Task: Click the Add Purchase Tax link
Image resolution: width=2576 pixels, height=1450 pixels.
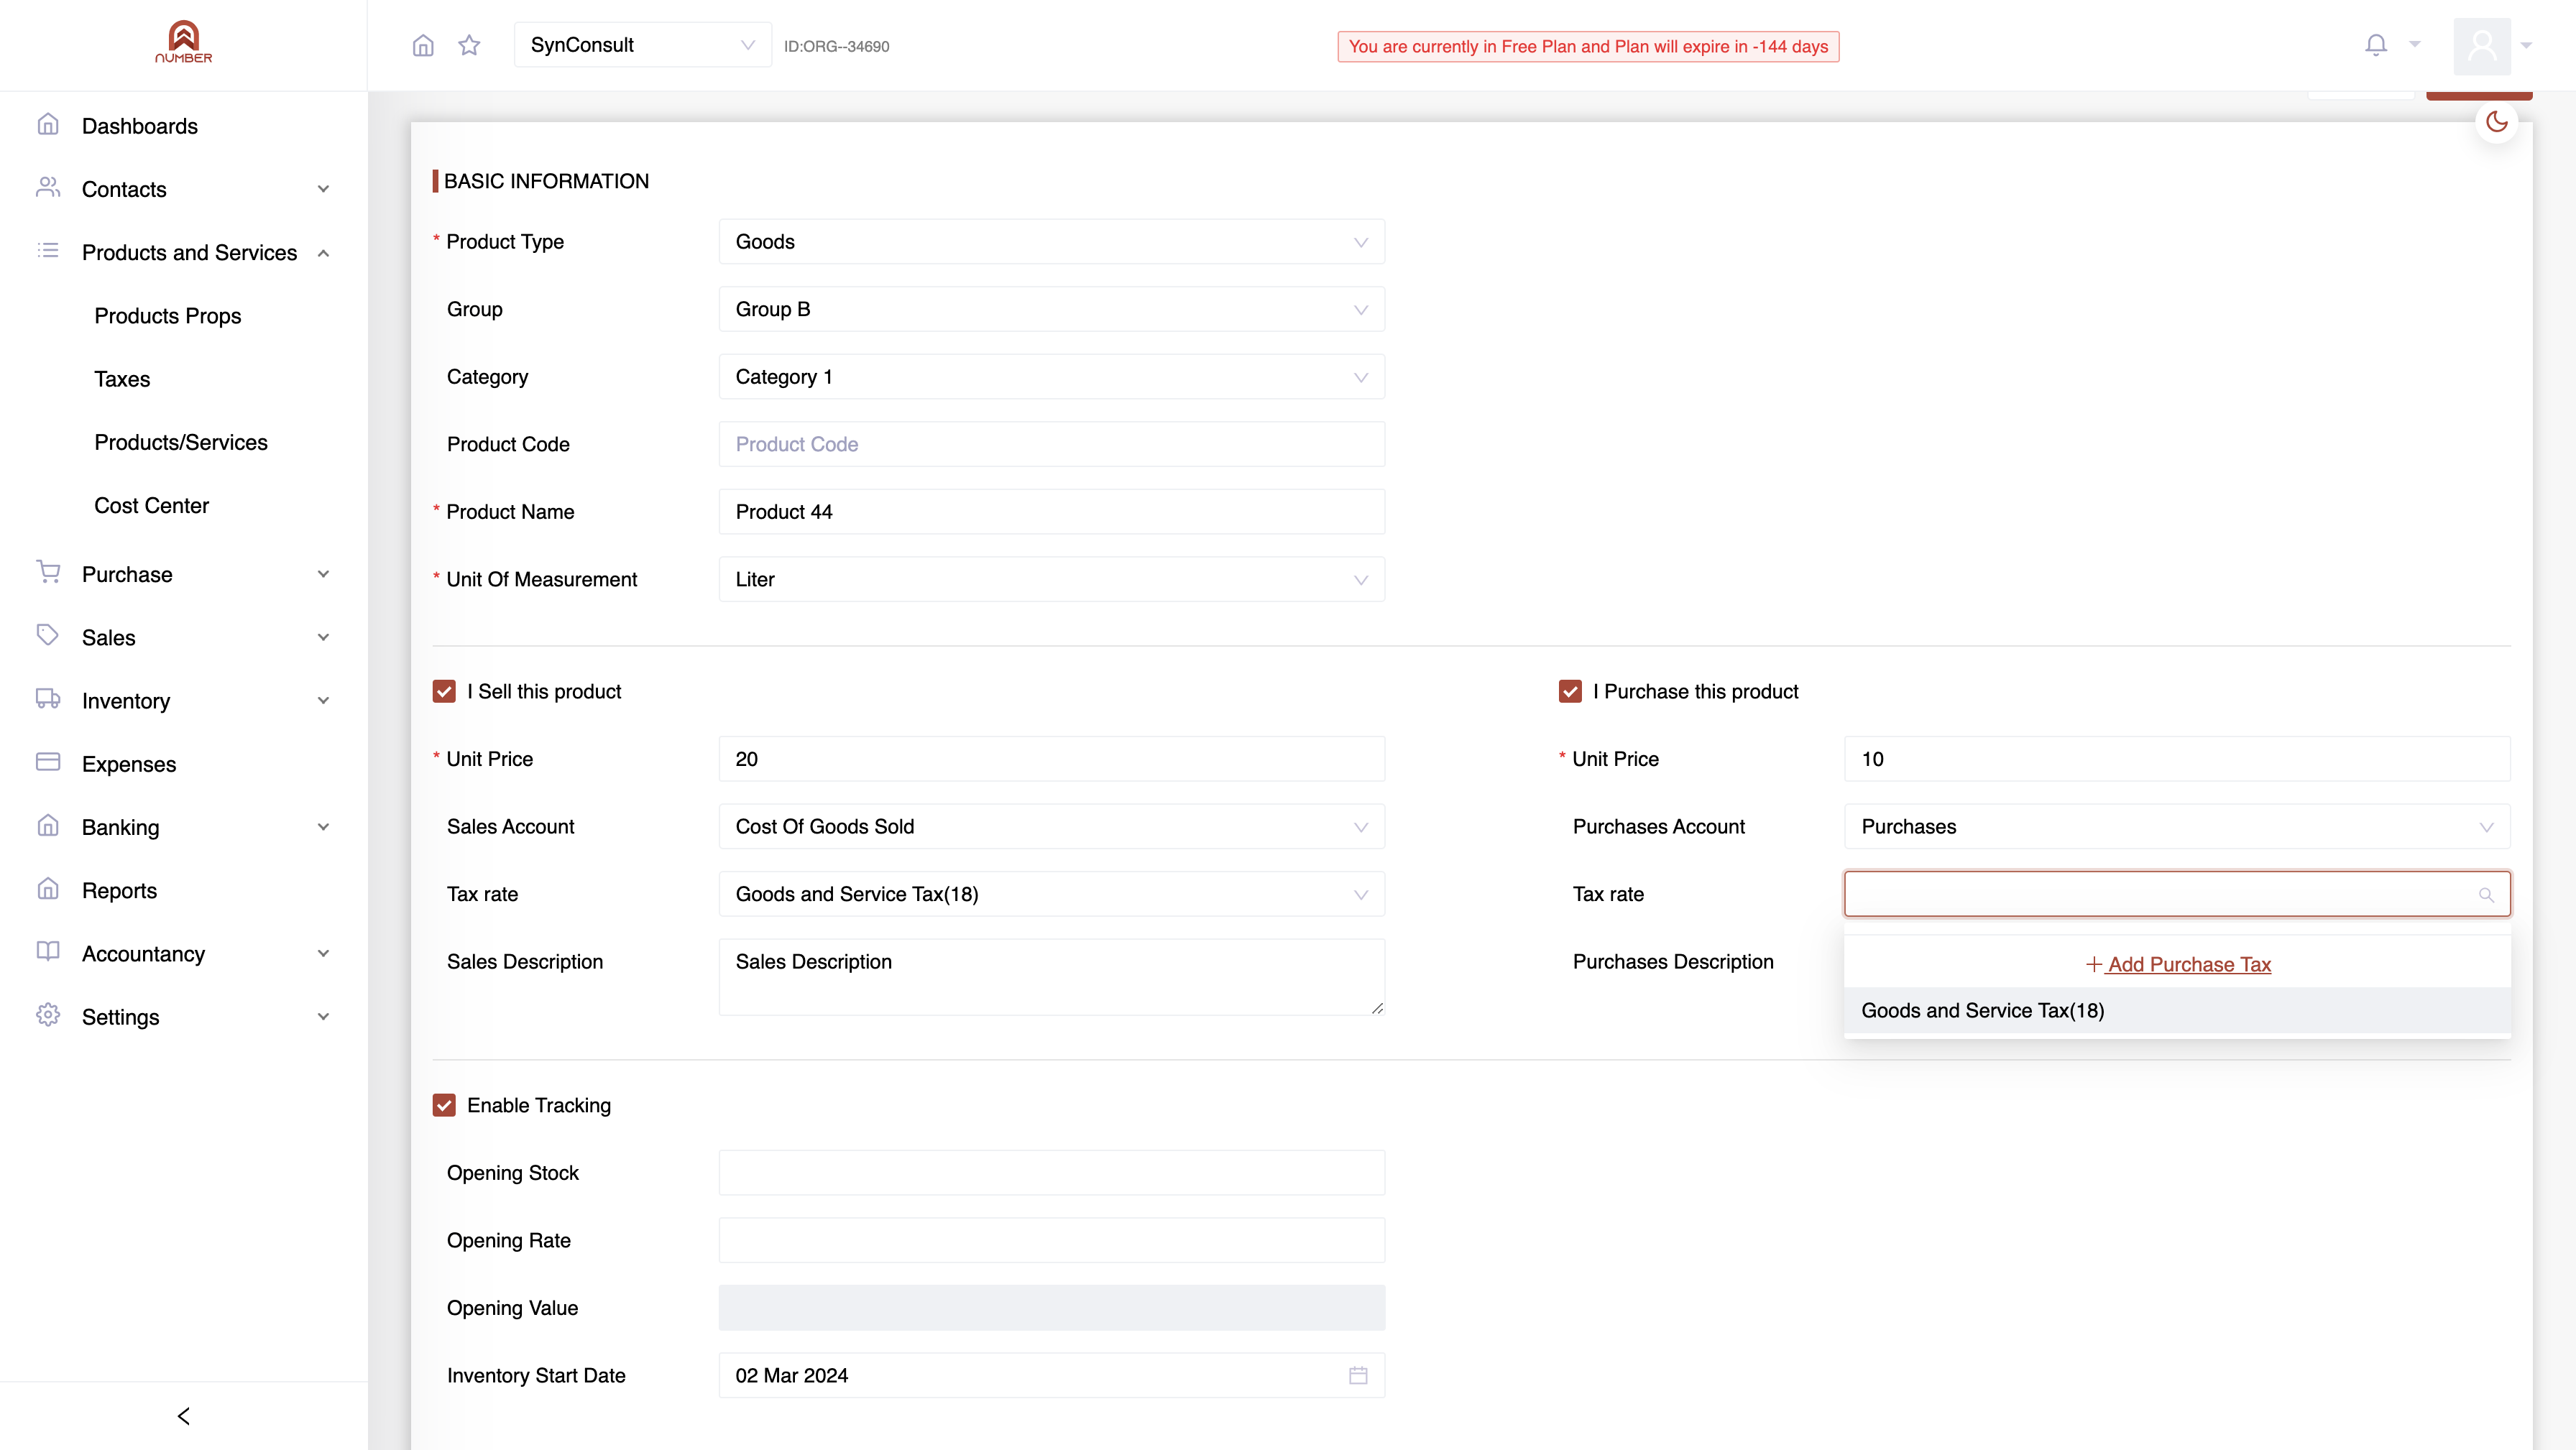Action: 2178,964
